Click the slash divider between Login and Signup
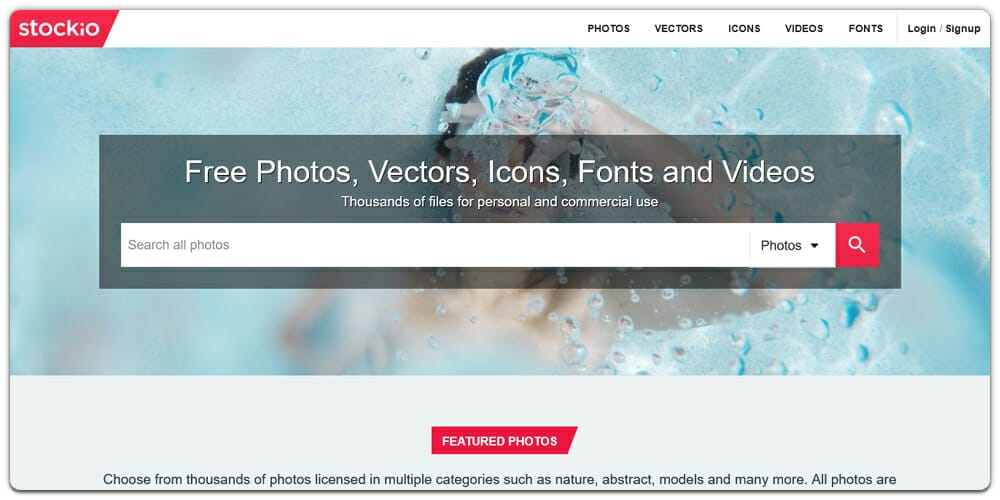The width and height of the screenshot is (1000, 500). tap(941, 29)
